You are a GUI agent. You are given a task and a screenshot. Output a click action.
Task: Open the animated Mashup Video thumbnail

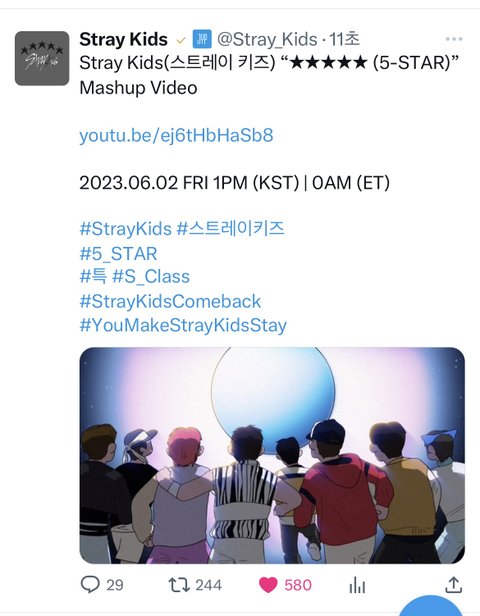tap(272, 455)
